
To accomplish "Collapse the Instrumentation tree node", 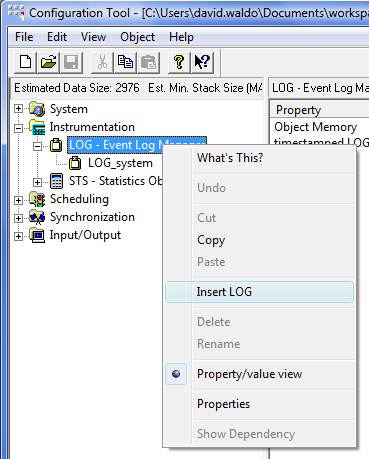I will 19,128.
